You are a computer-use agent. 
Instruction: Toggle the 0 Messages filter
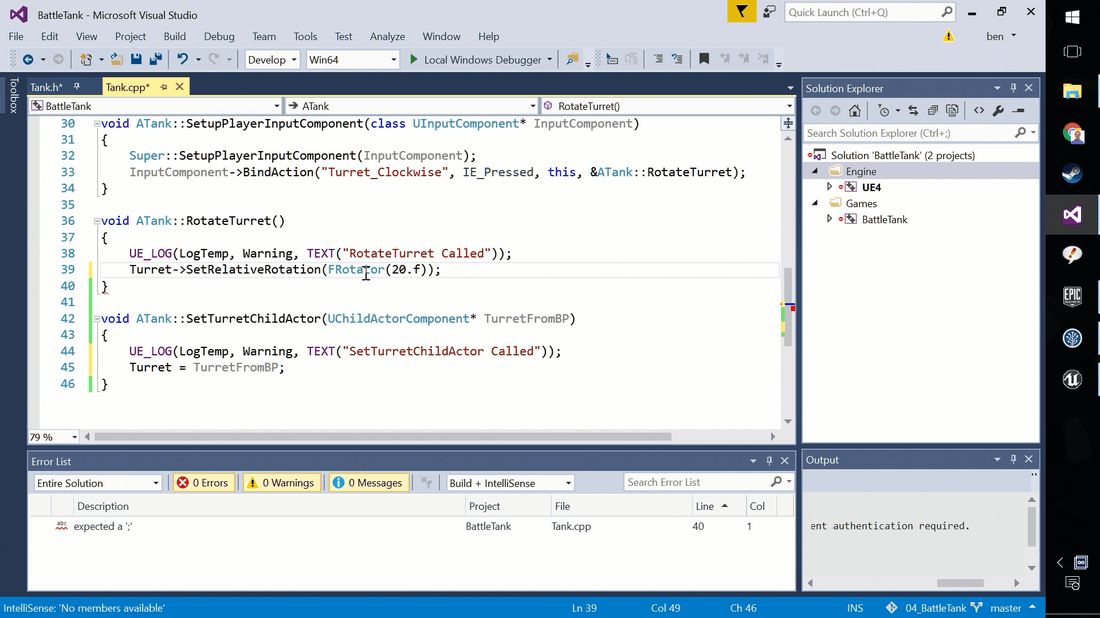pos(367,483)
